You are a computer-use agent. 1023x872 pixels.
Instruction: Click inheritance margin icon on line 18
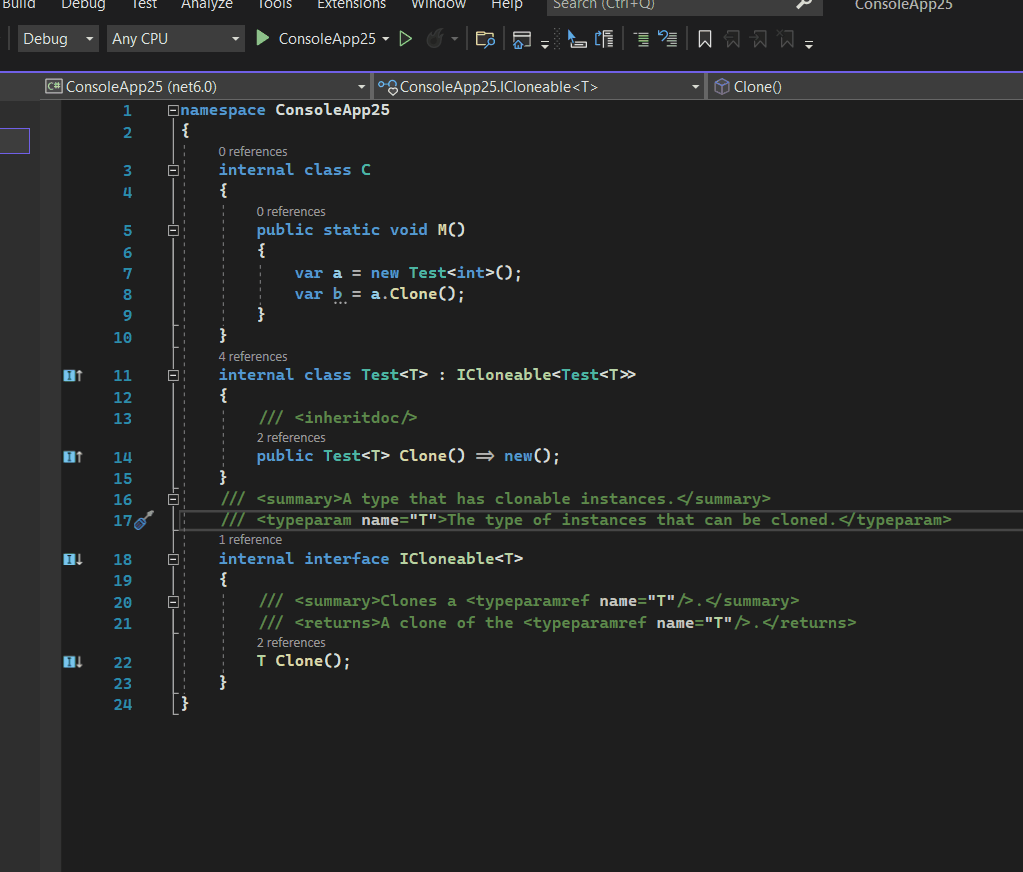coord(72,559)
